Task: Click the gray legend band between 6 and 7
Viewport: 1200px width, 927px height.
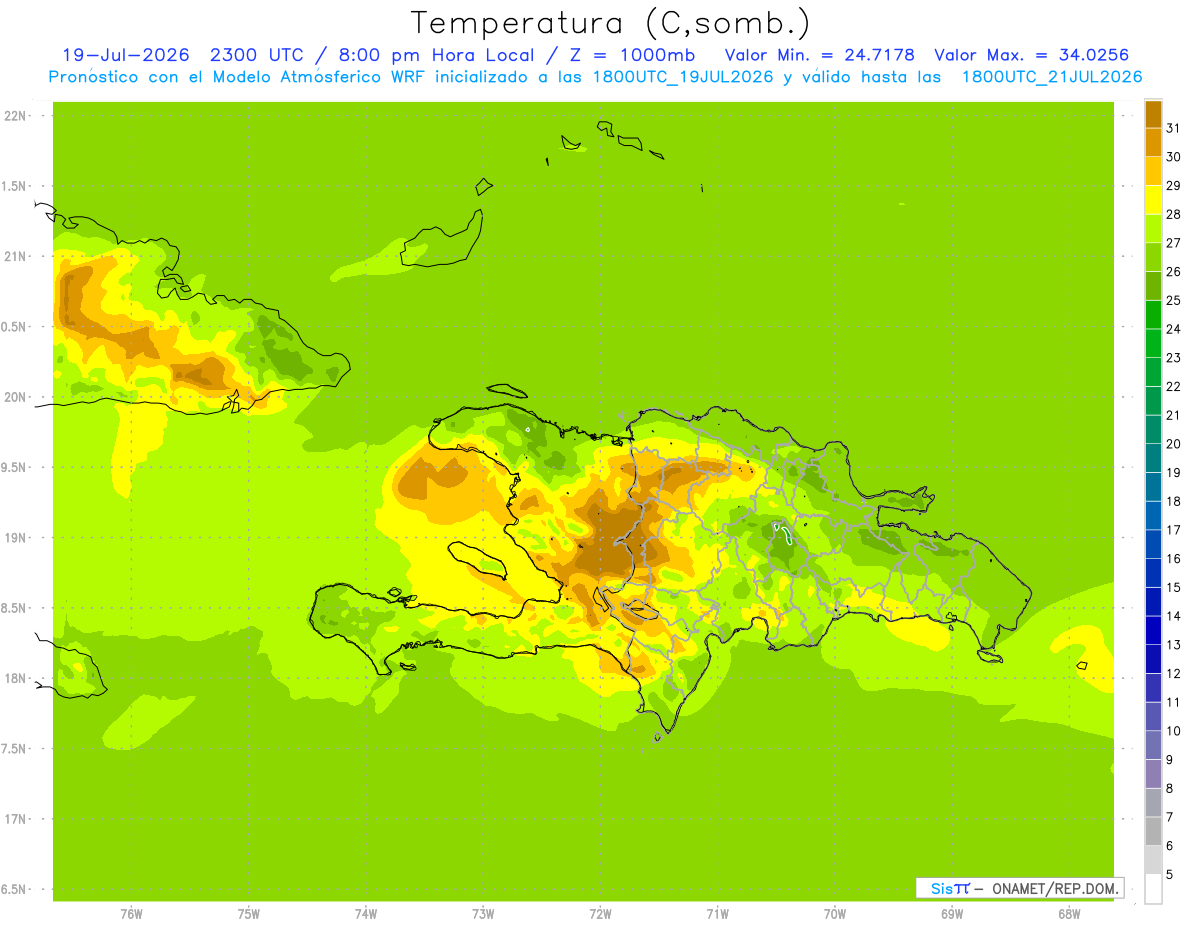Action: coord(1153,831)
